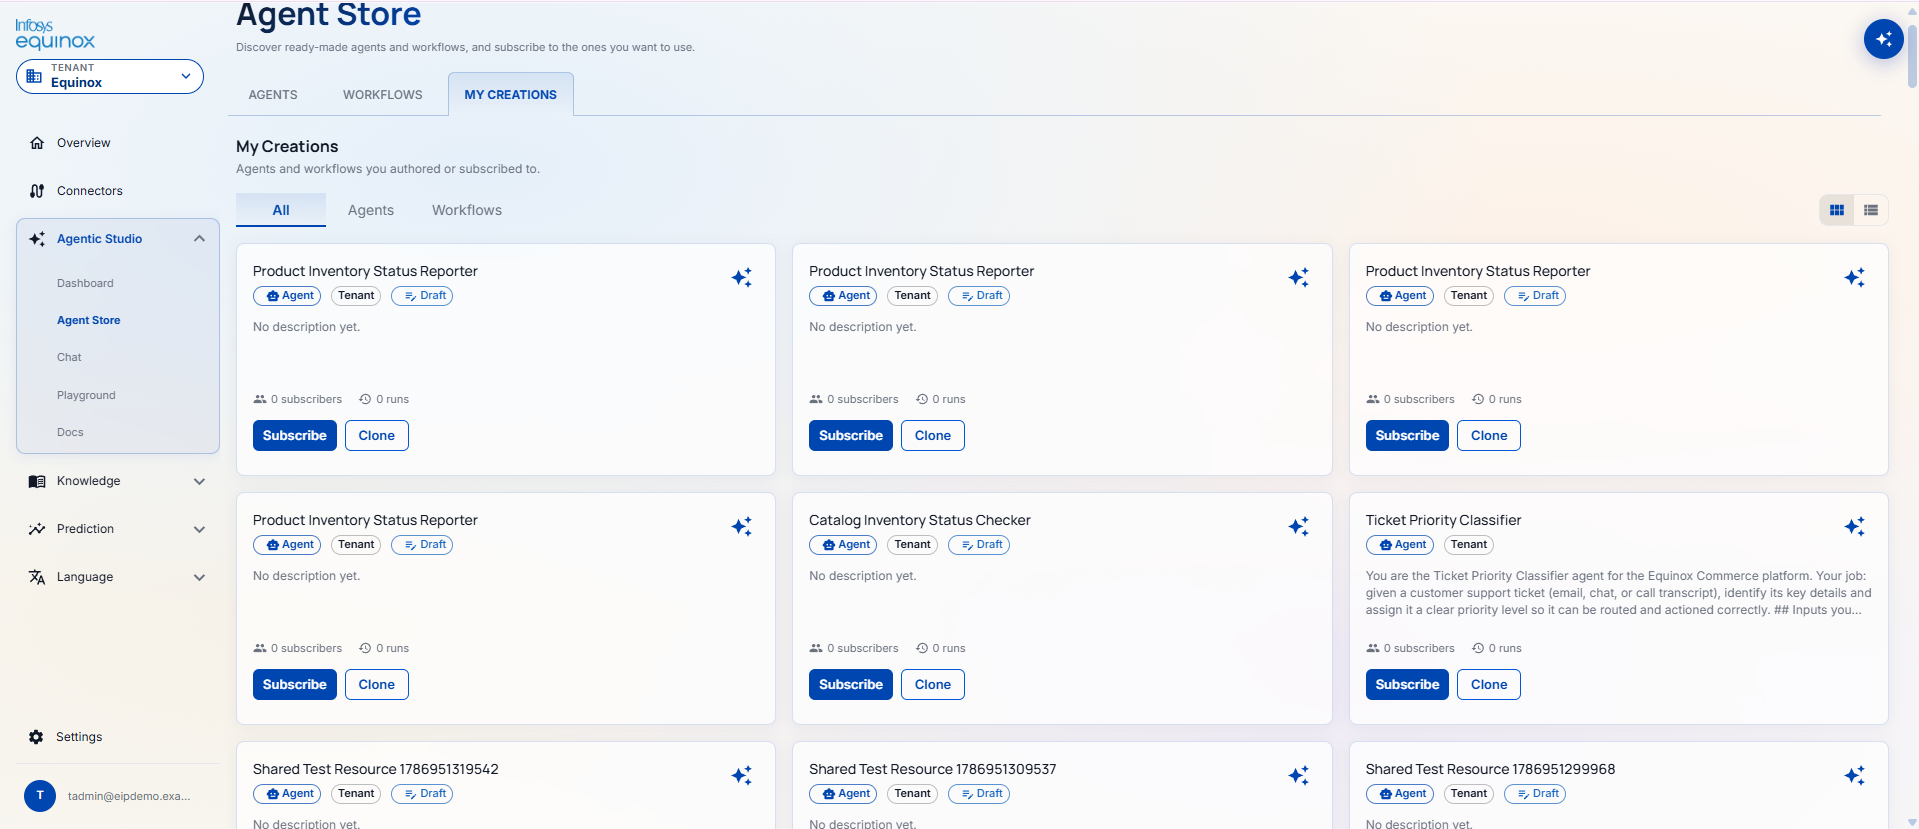Switch to the WORKFLOWS tab
The width and height of the screenshot is (1919, 829).
point(383,95)
